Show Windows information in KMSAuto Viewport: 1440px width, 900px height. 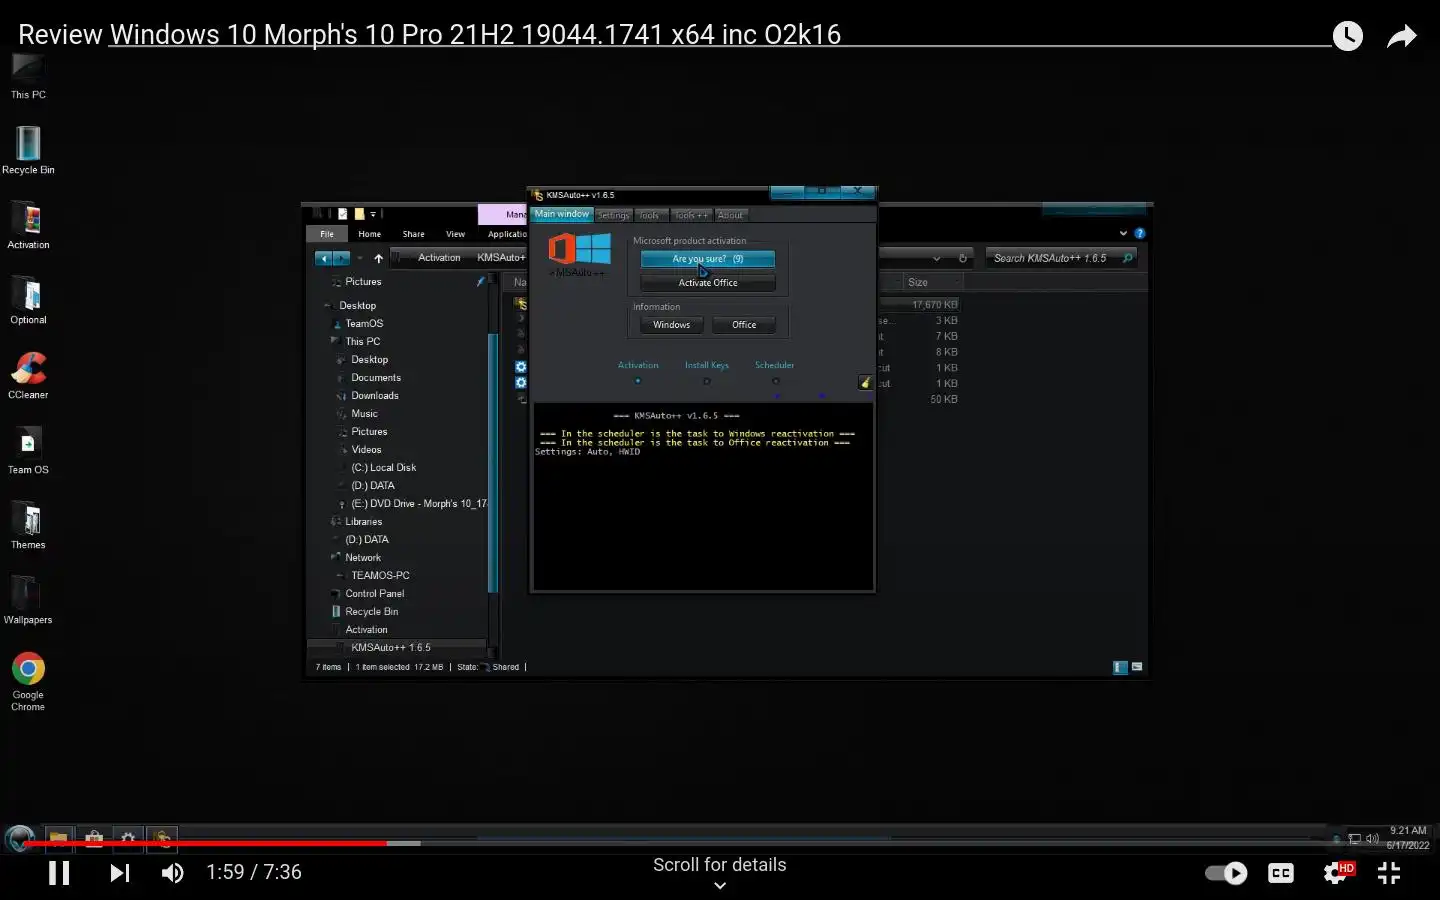point(672,325)
